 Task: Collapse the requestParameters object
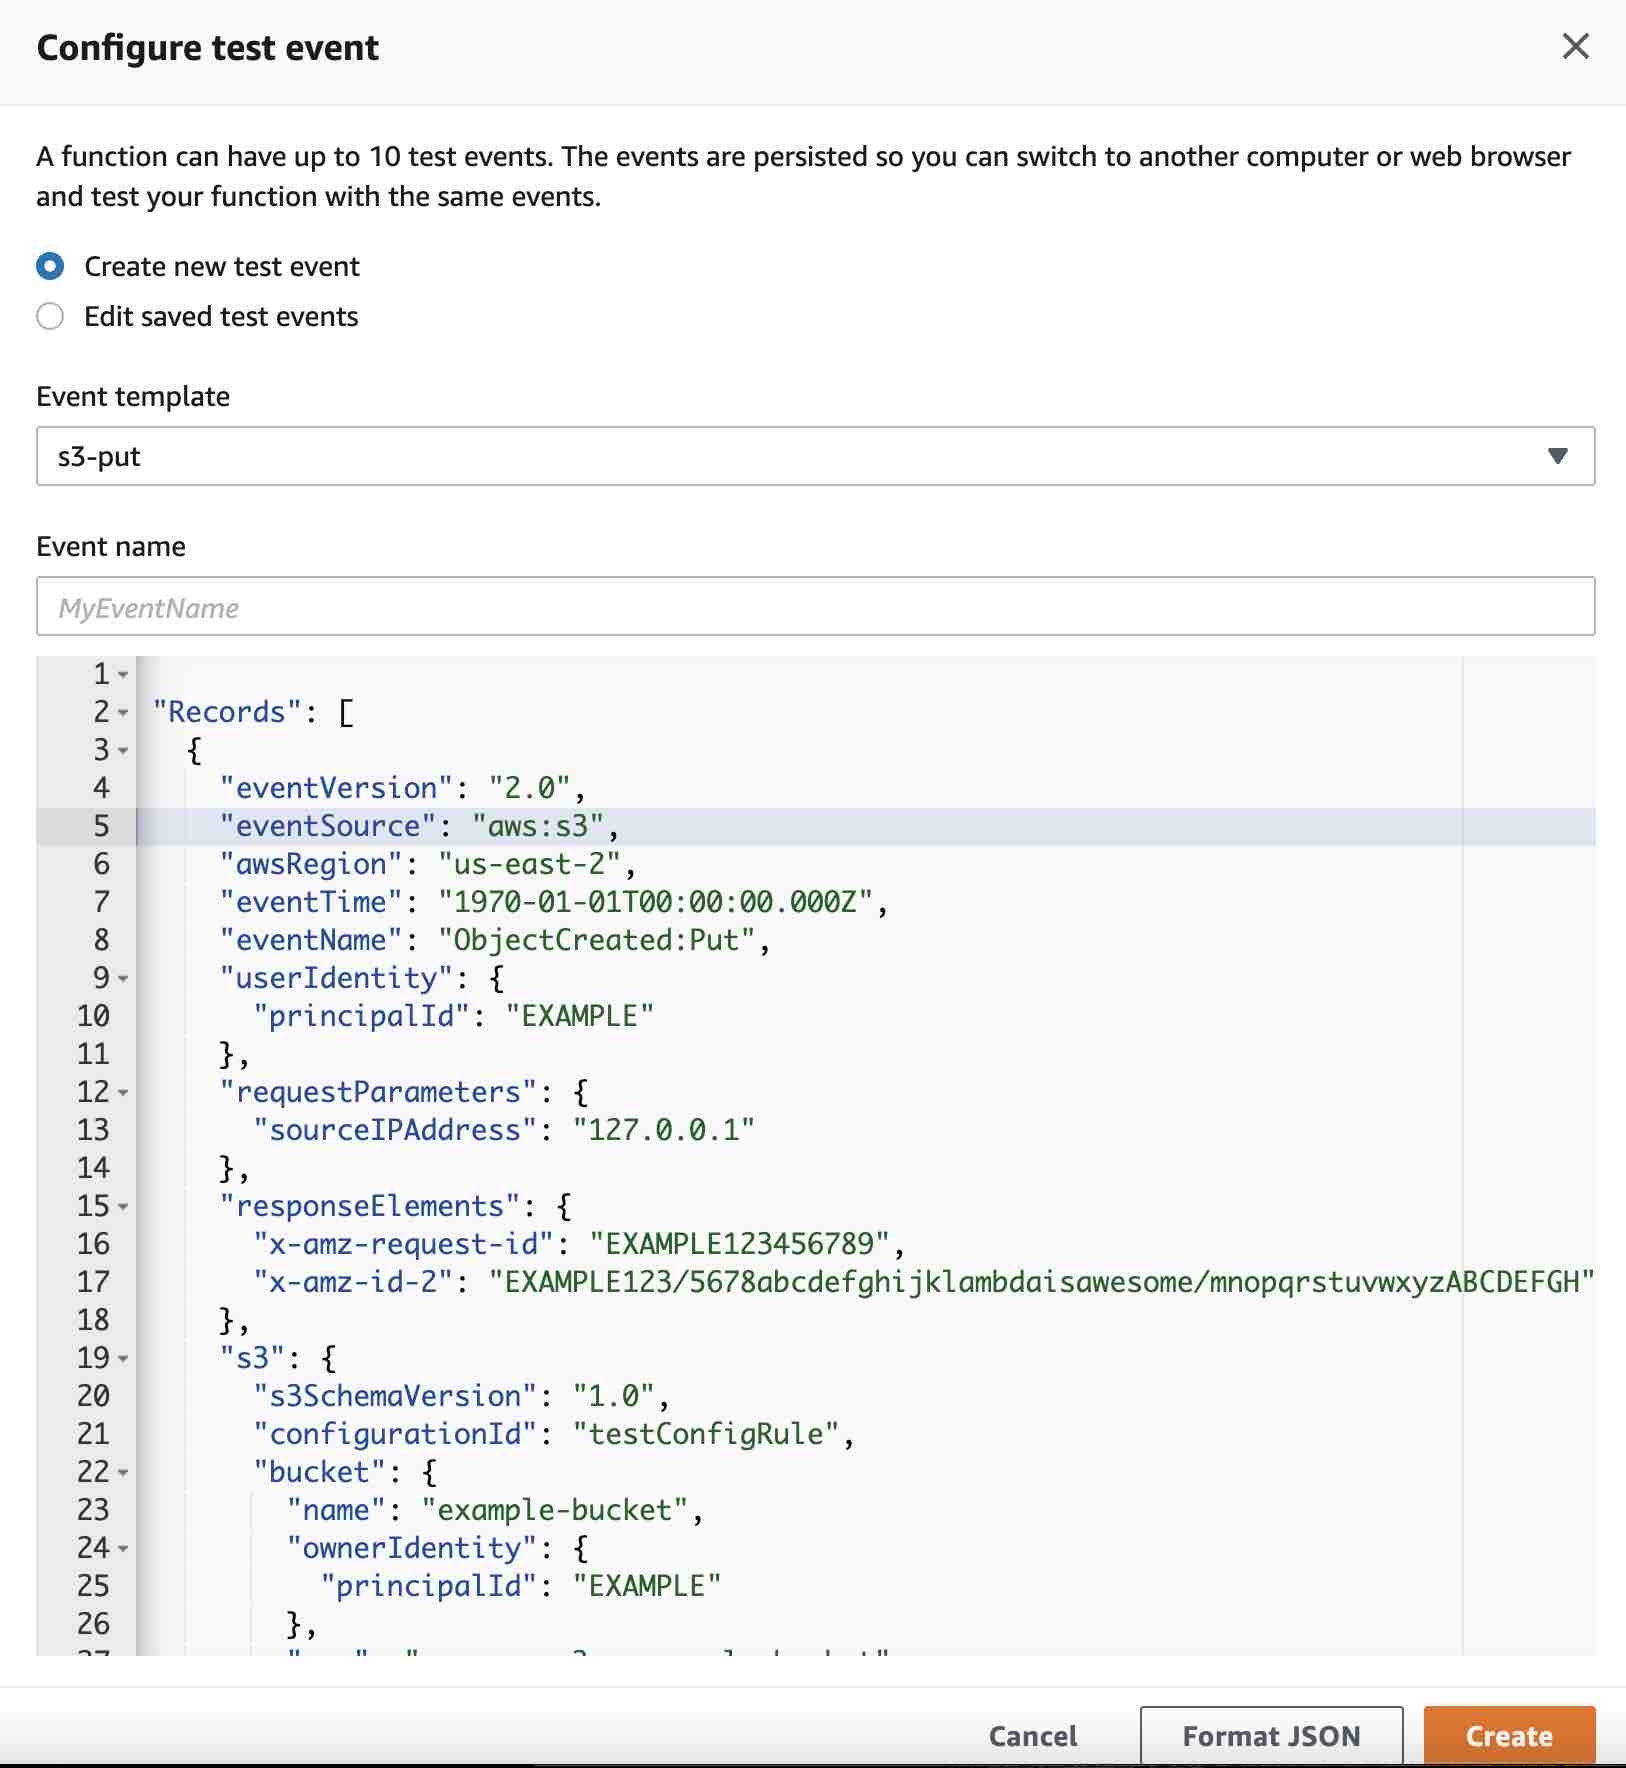(x=122, y=1093)
